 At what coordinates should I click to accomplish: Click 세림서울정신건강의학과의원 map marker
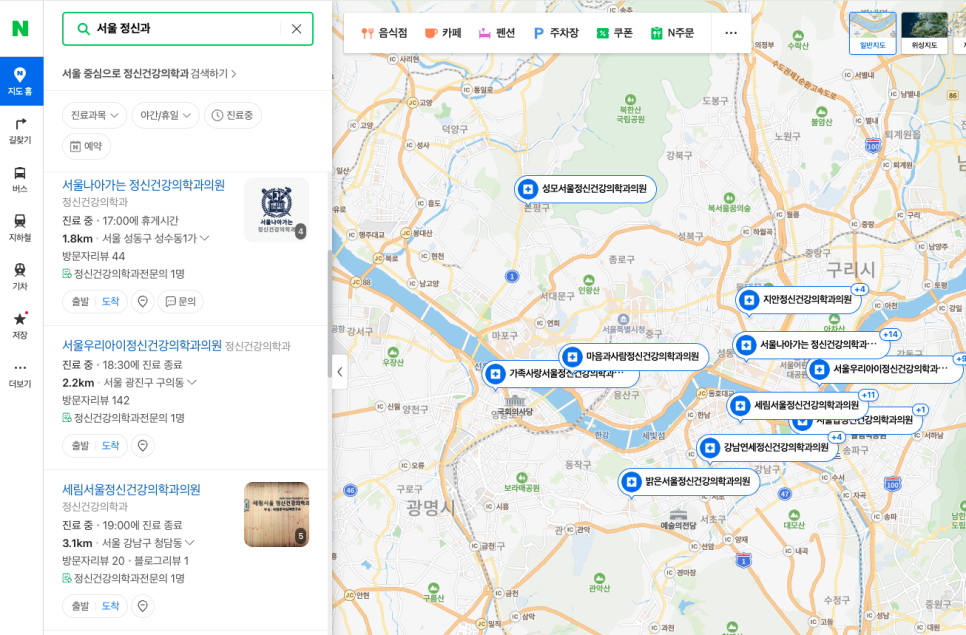click(x=797, y=405)
